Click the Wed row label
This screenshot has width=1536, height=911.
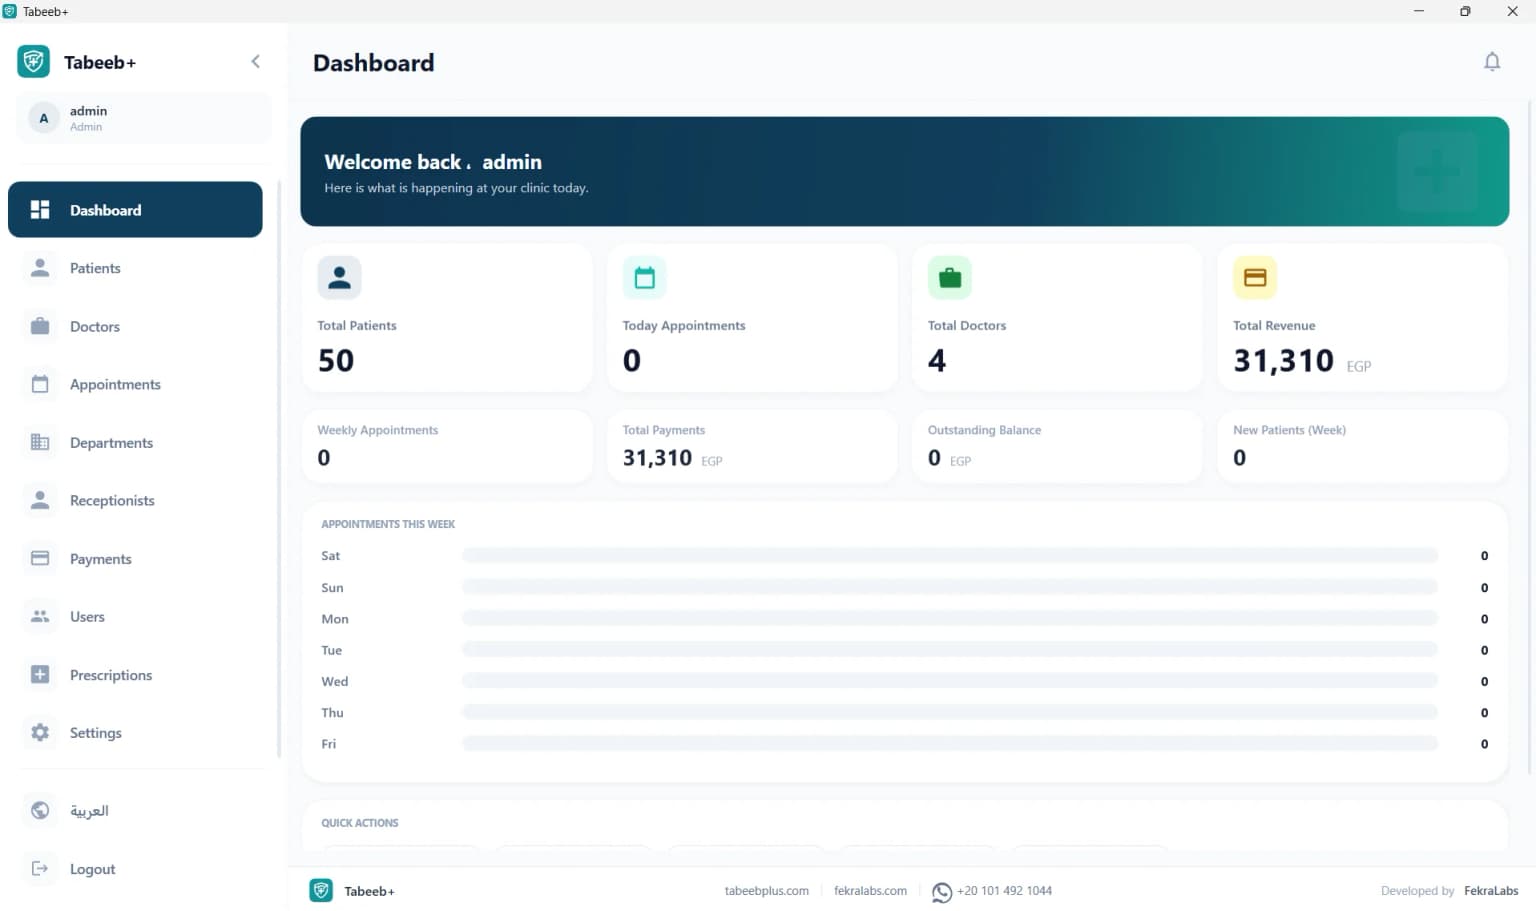tap(334, 681)
